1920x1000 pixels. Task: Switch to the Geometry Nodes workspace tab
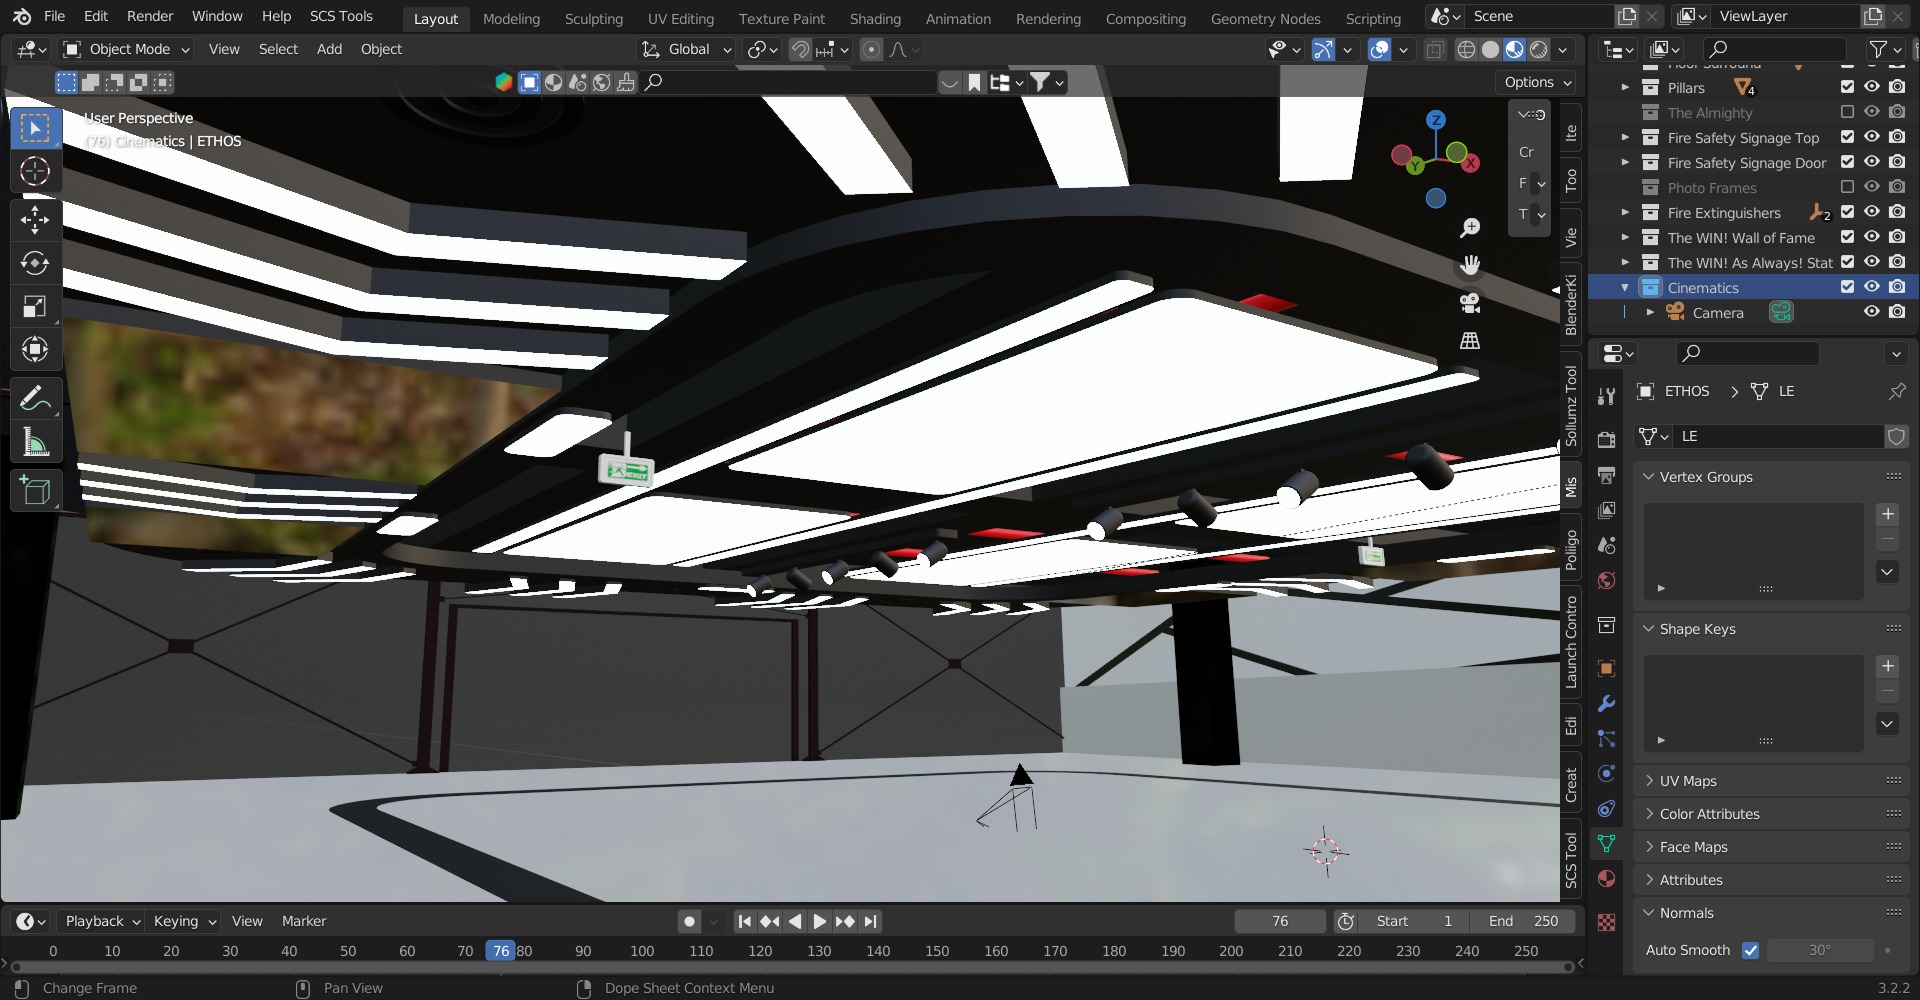tap(1265, 18)
